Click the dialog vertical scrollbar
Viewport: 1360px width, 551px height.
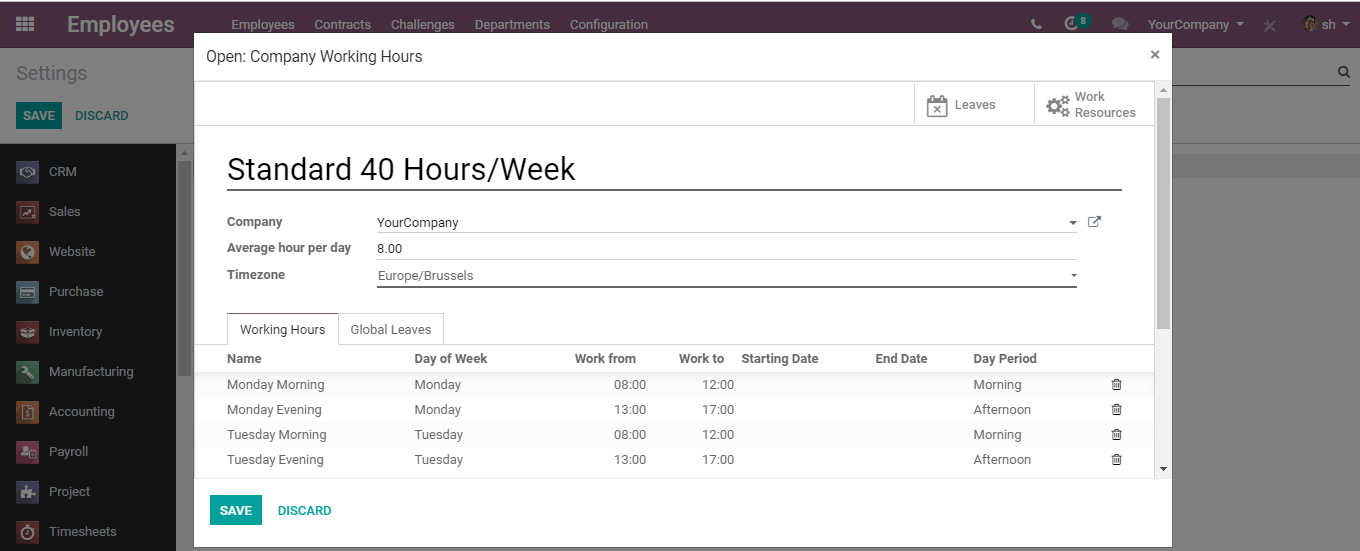1163,213
